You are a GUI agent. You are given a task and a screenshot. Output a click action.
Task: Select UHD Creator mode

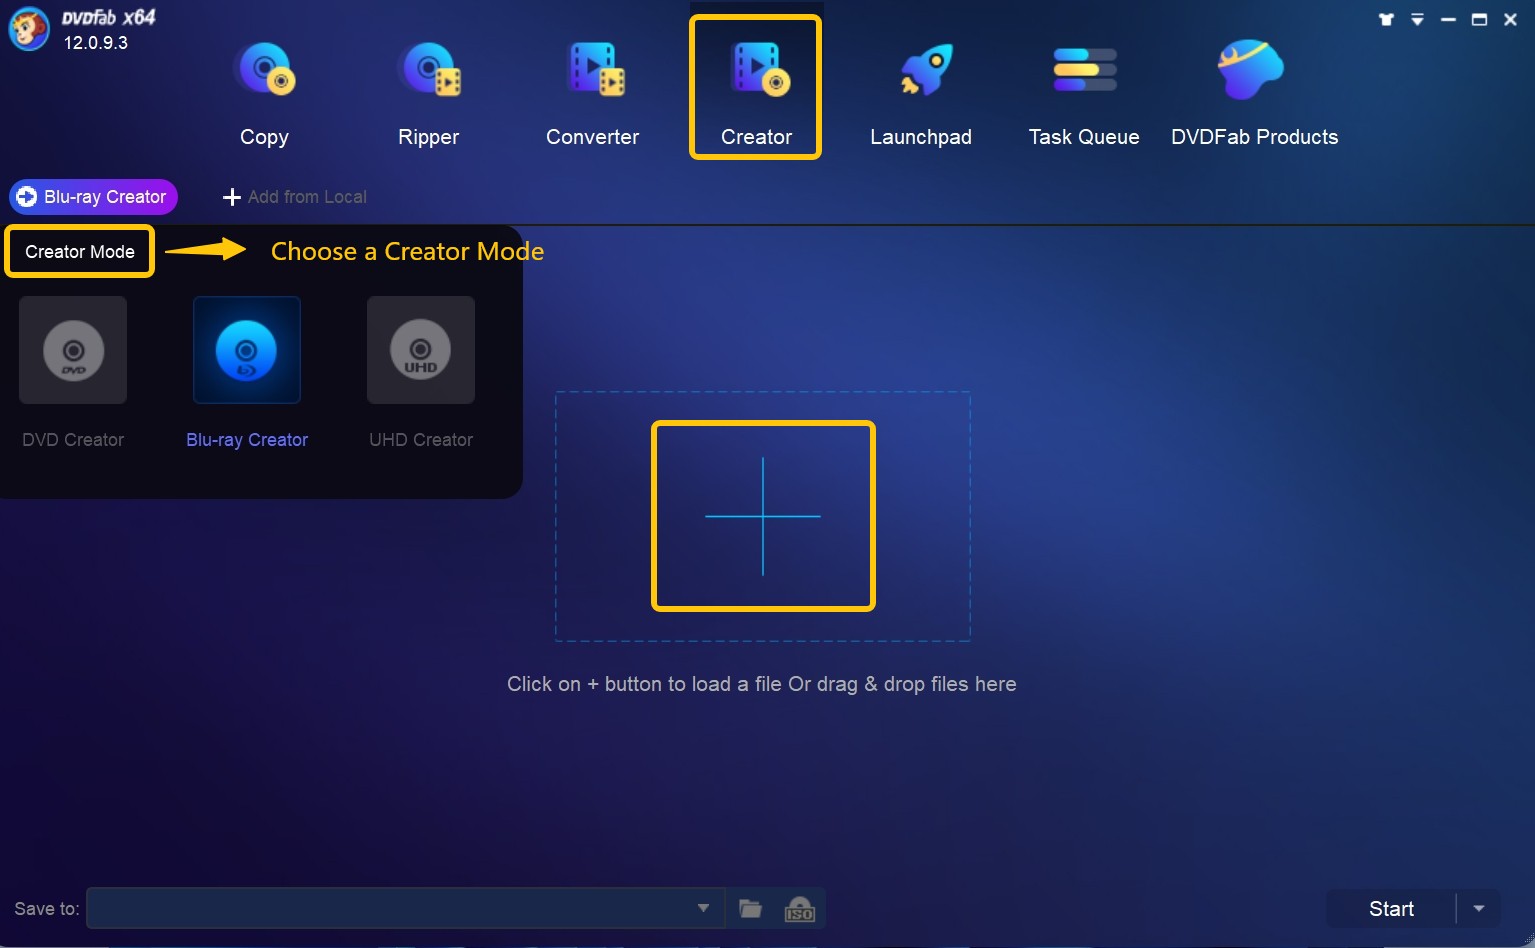pyautogui.click(x=420, y=351)
